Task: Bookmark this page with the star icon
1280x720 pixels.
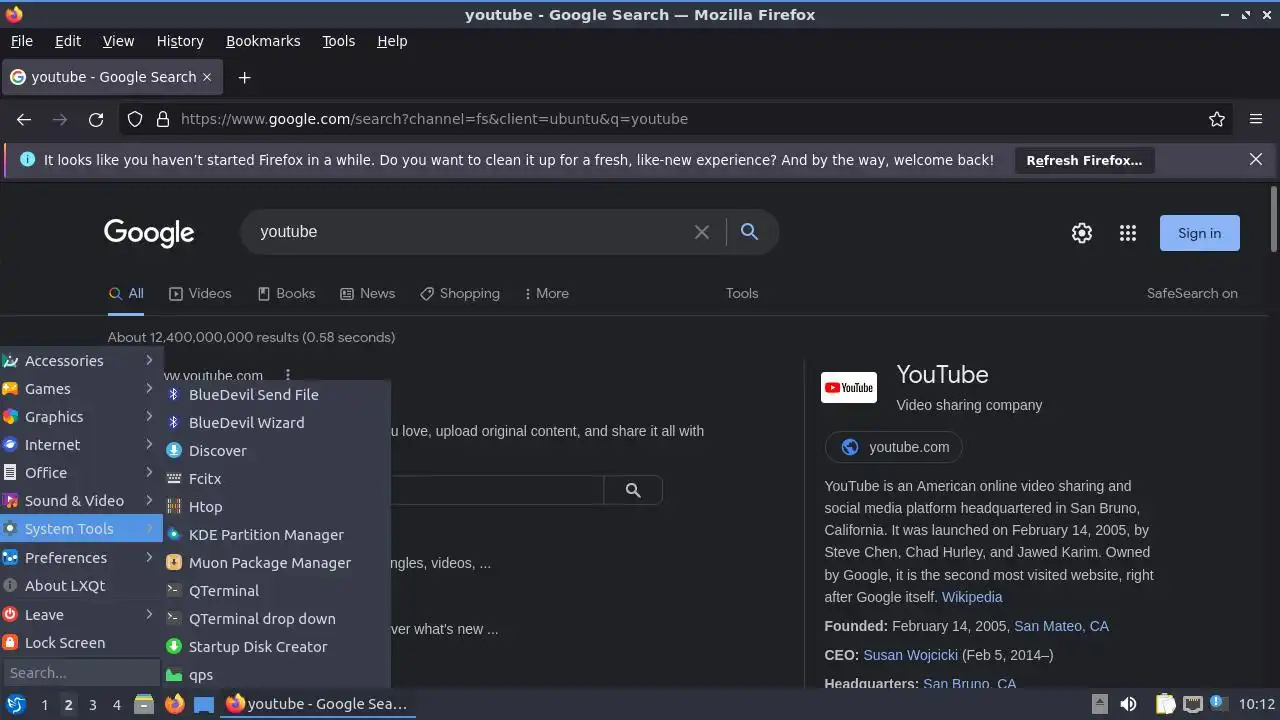Action: [1217, 119]
